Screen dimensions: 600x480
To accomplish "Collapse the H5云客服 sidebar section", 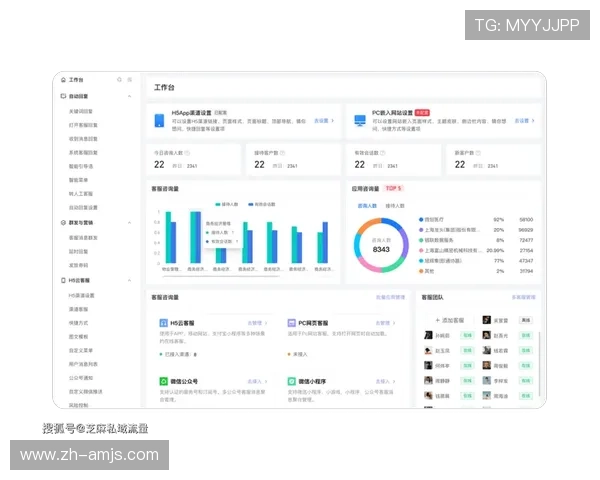I will [x=131, y=281].
